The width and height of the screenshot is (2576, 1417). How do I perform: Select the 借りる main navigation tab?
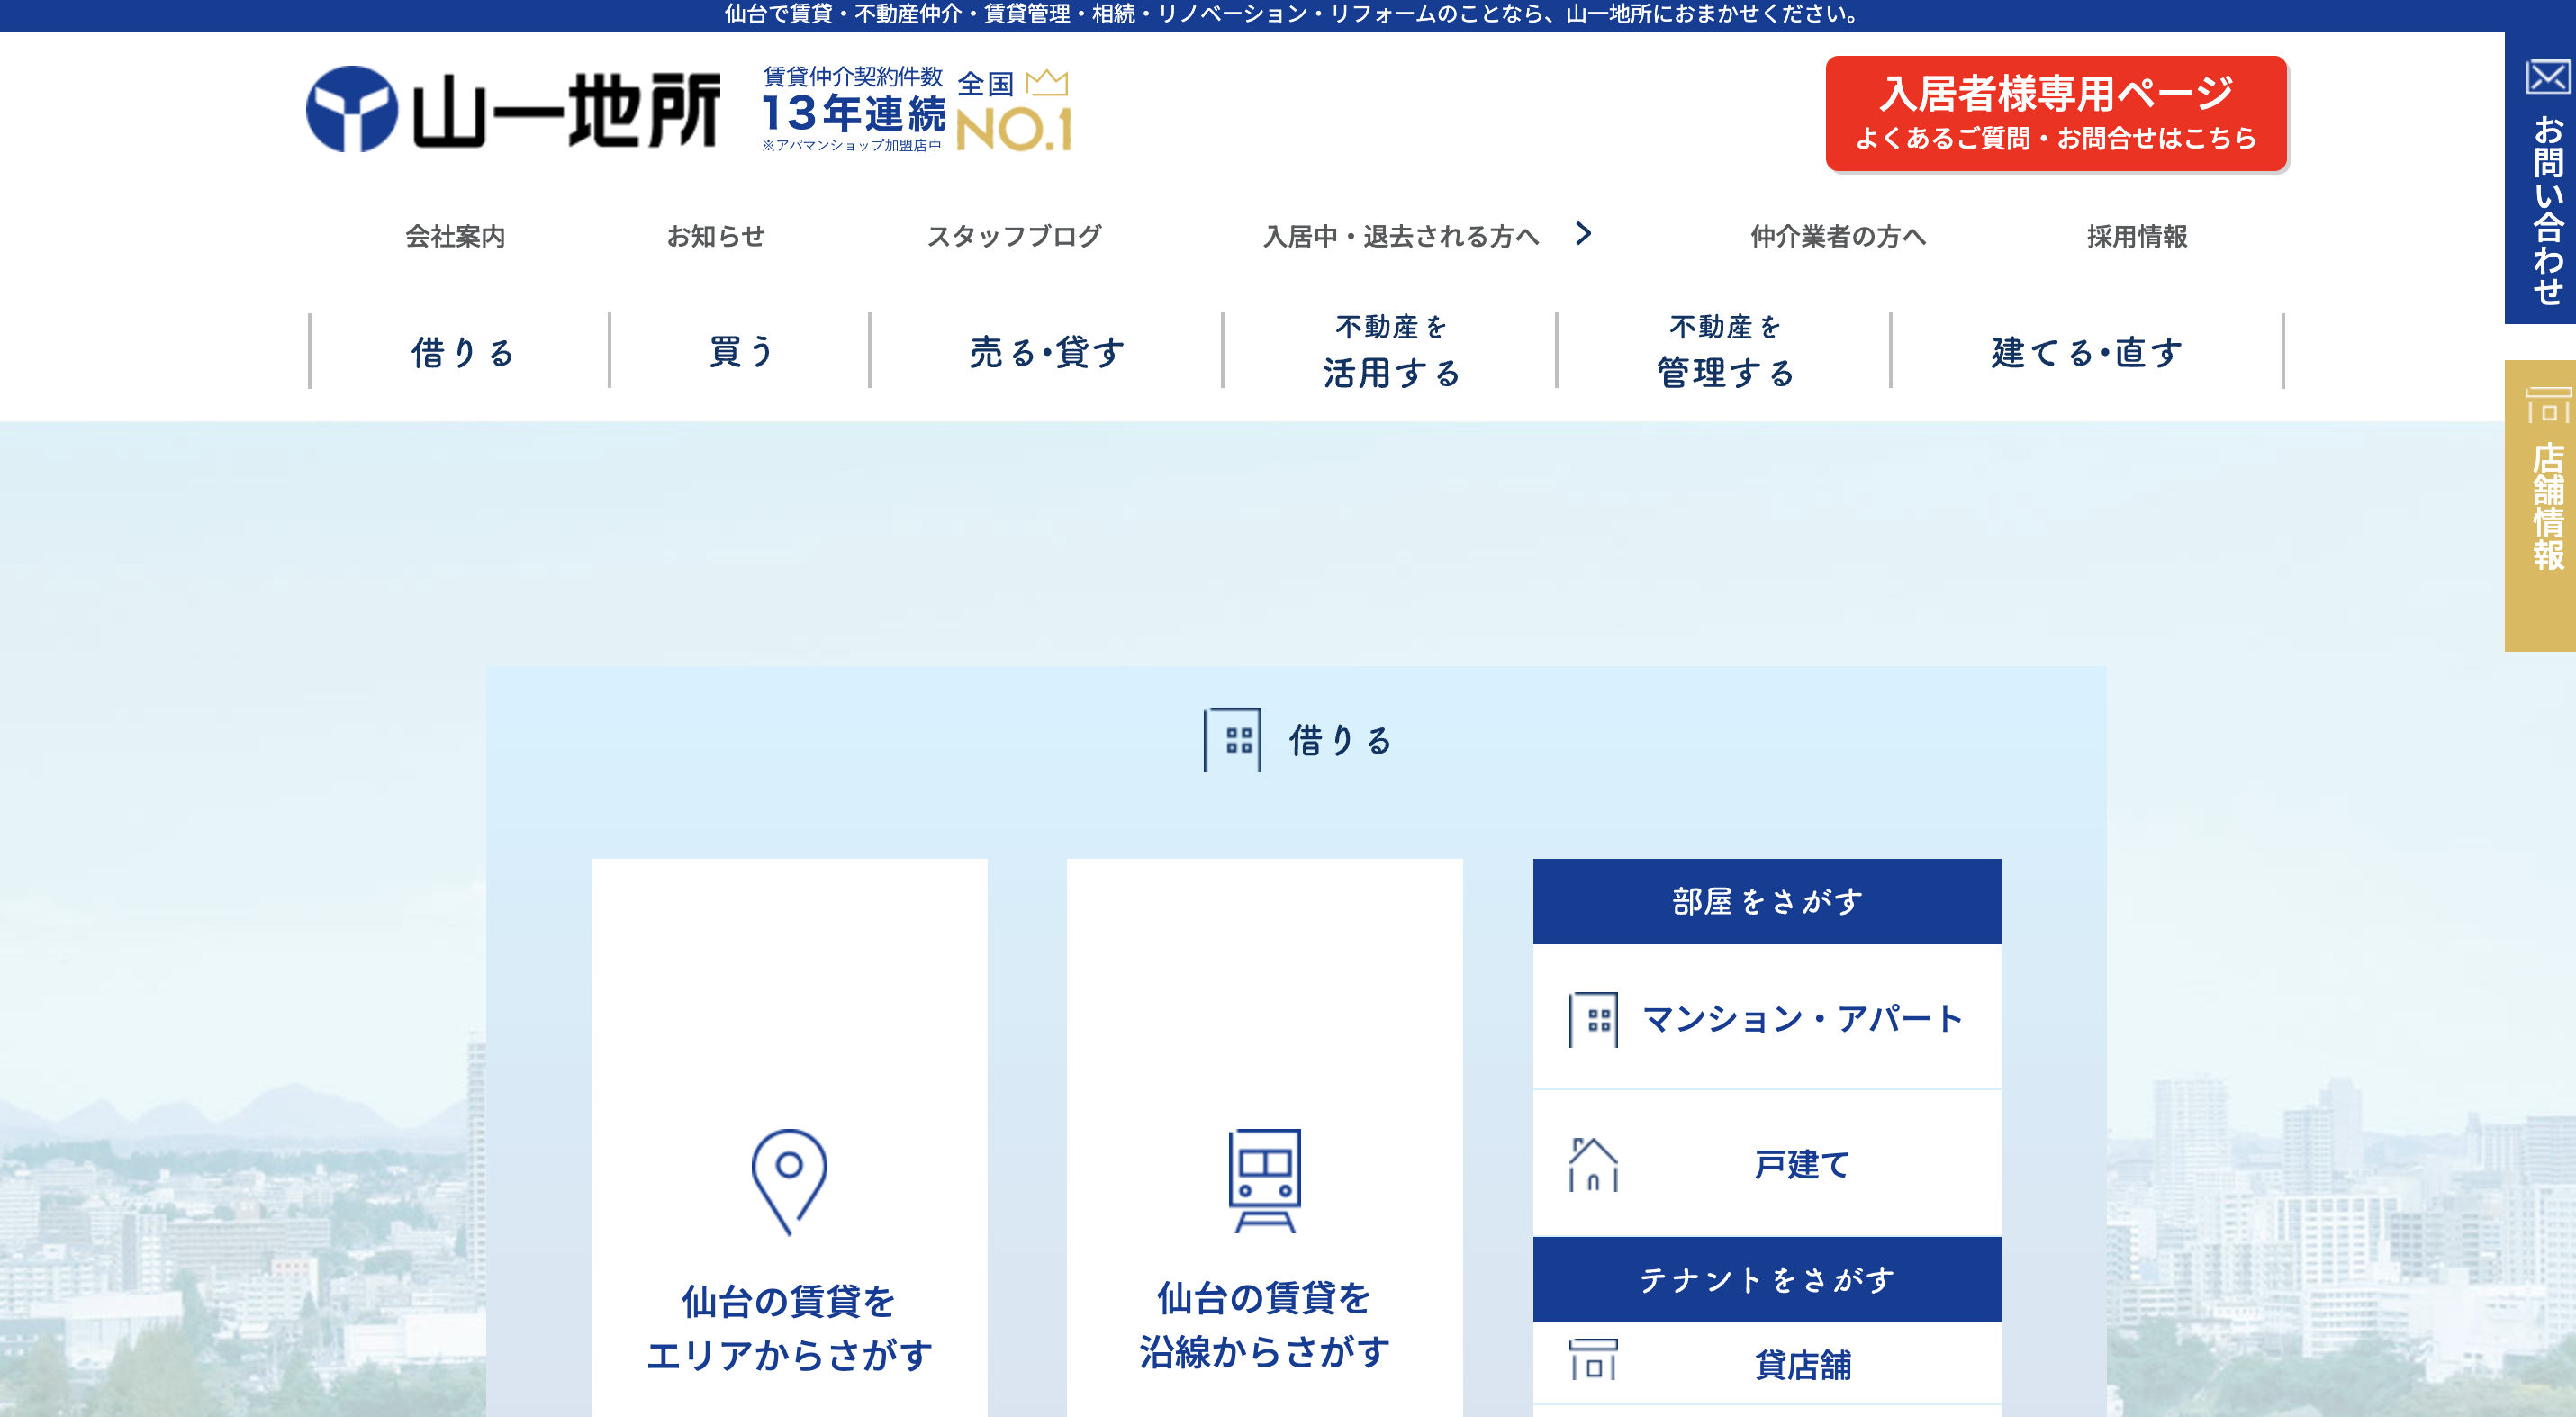pyautogui.click(x=461, y=351)
